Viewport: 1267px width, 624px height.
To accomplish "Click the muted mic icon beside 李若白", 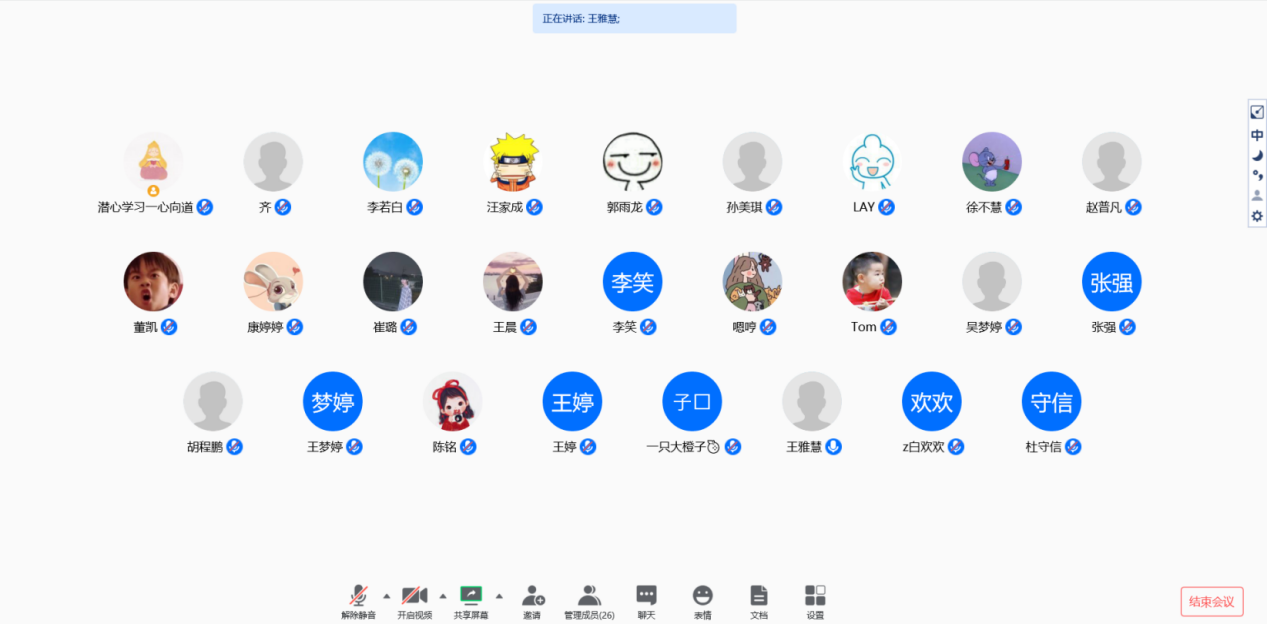I will coord(415,207).
